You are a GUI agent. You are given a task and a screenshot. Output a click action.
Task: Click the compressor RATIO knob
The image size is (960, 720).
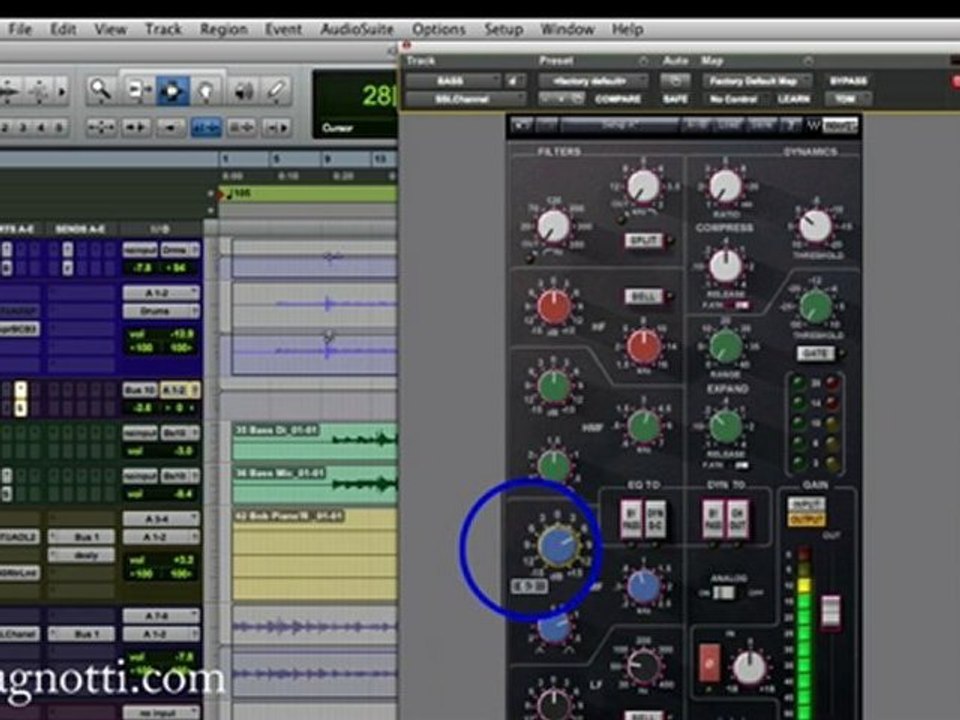[726, 185]
